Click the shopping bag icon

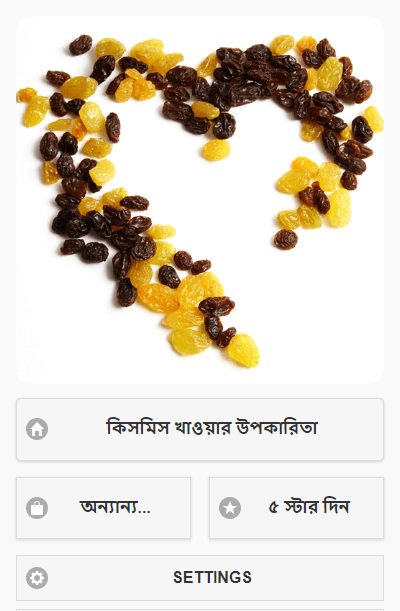pos(37,508)
